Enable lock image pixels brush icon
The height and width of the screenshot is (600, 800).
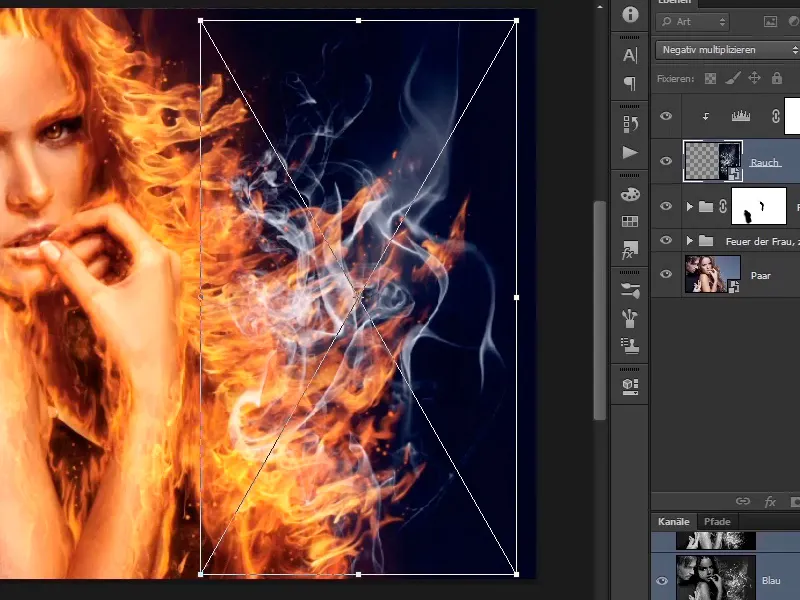coord(733,79)
